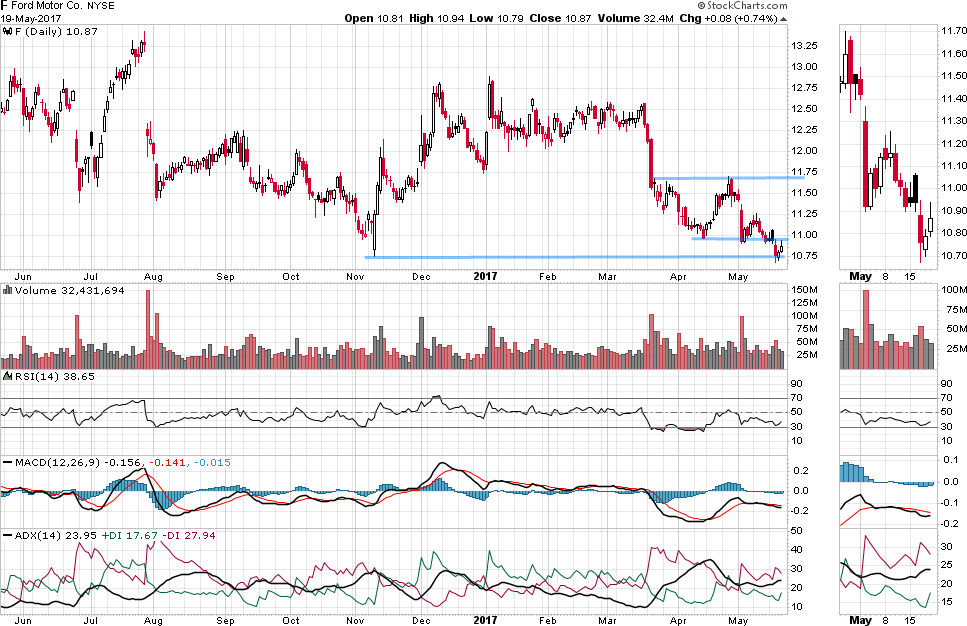Click the NYSE exchange label
This screenshot has width=967, height=626.
coord(101,6)
